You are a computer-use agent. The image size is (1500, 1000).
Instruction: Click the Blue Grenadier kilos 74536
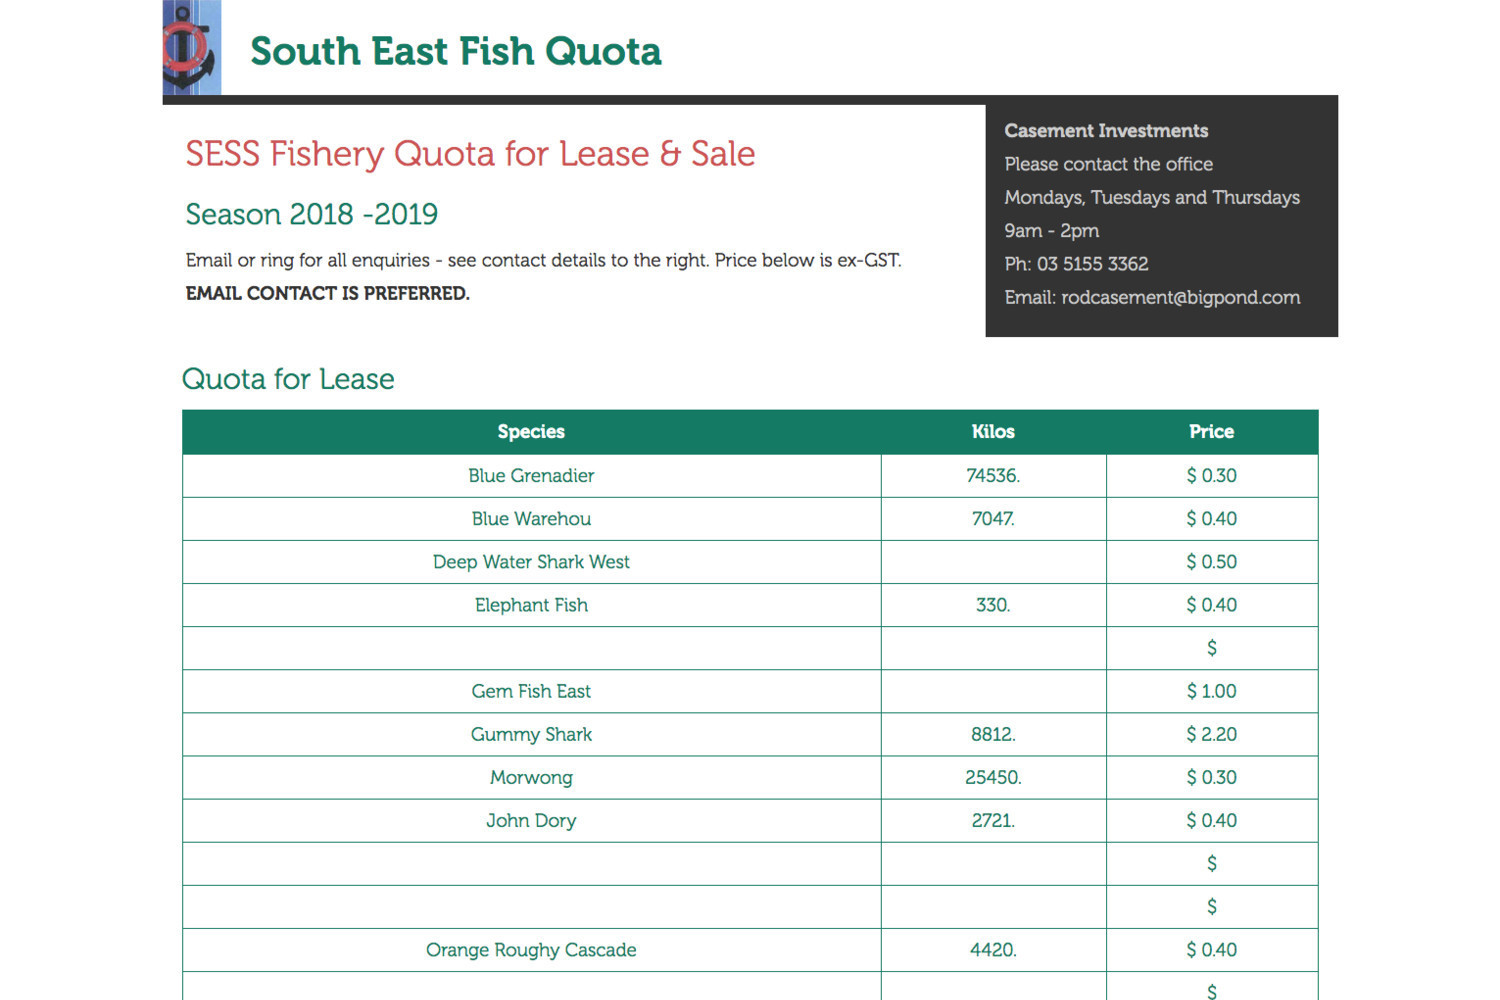(x=993, y=476)
